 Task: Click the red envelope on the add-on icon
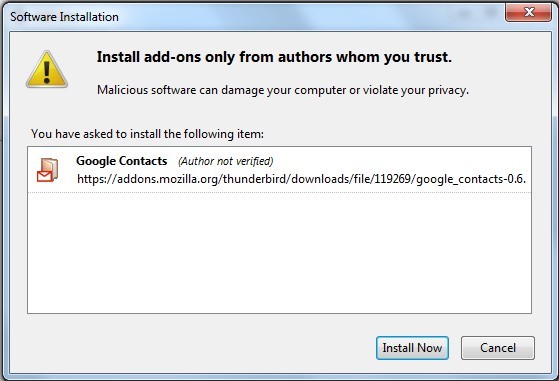pos(45,176)
